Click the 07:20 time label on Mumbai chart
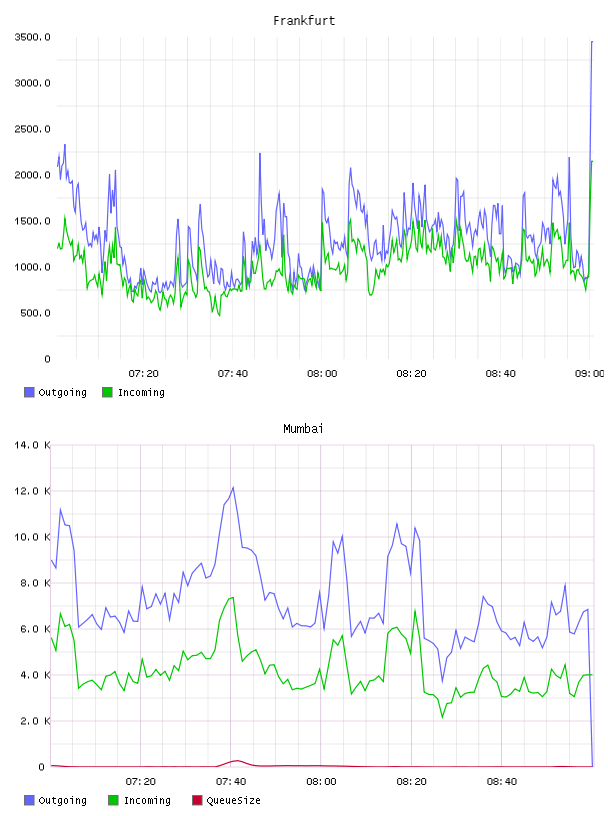Image resolution: width=608 pixels, height=816 pixels. (x=141, y=782)
